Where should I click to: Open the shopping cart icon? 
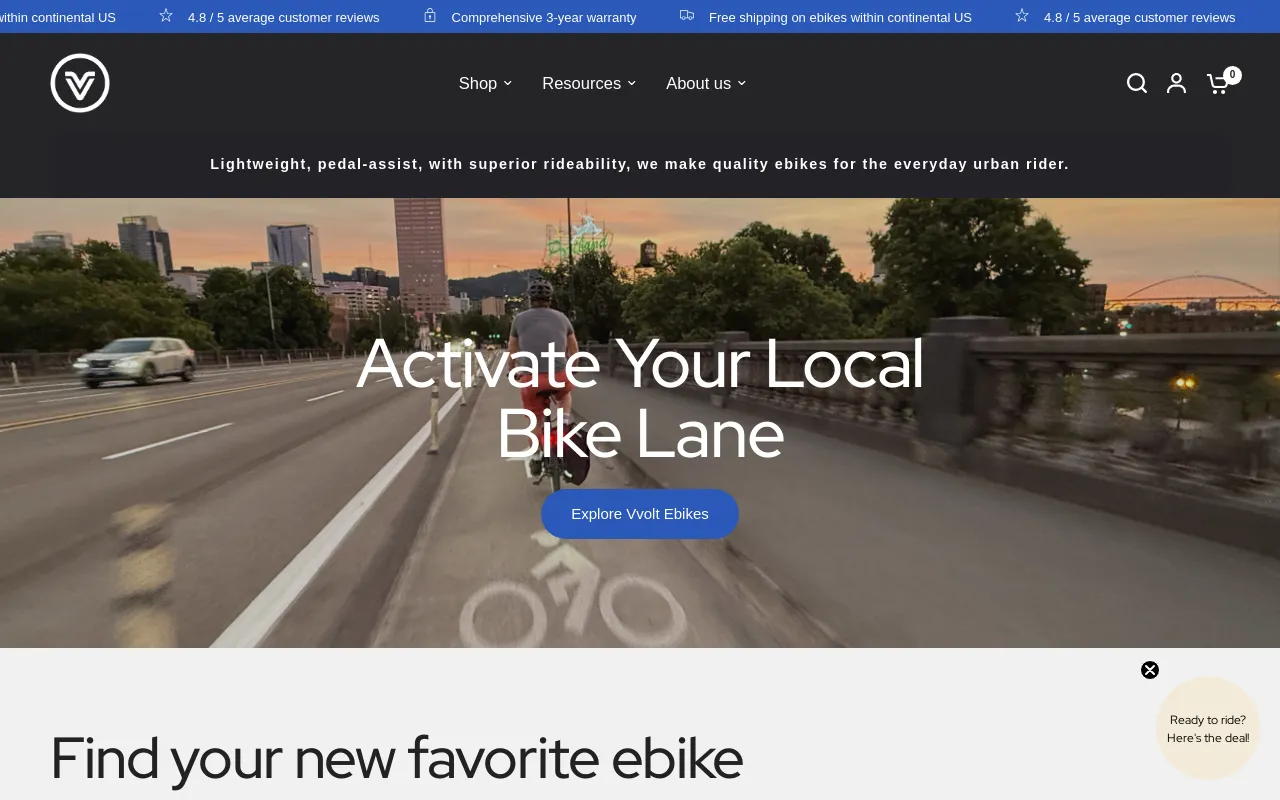click(1217, 84)
